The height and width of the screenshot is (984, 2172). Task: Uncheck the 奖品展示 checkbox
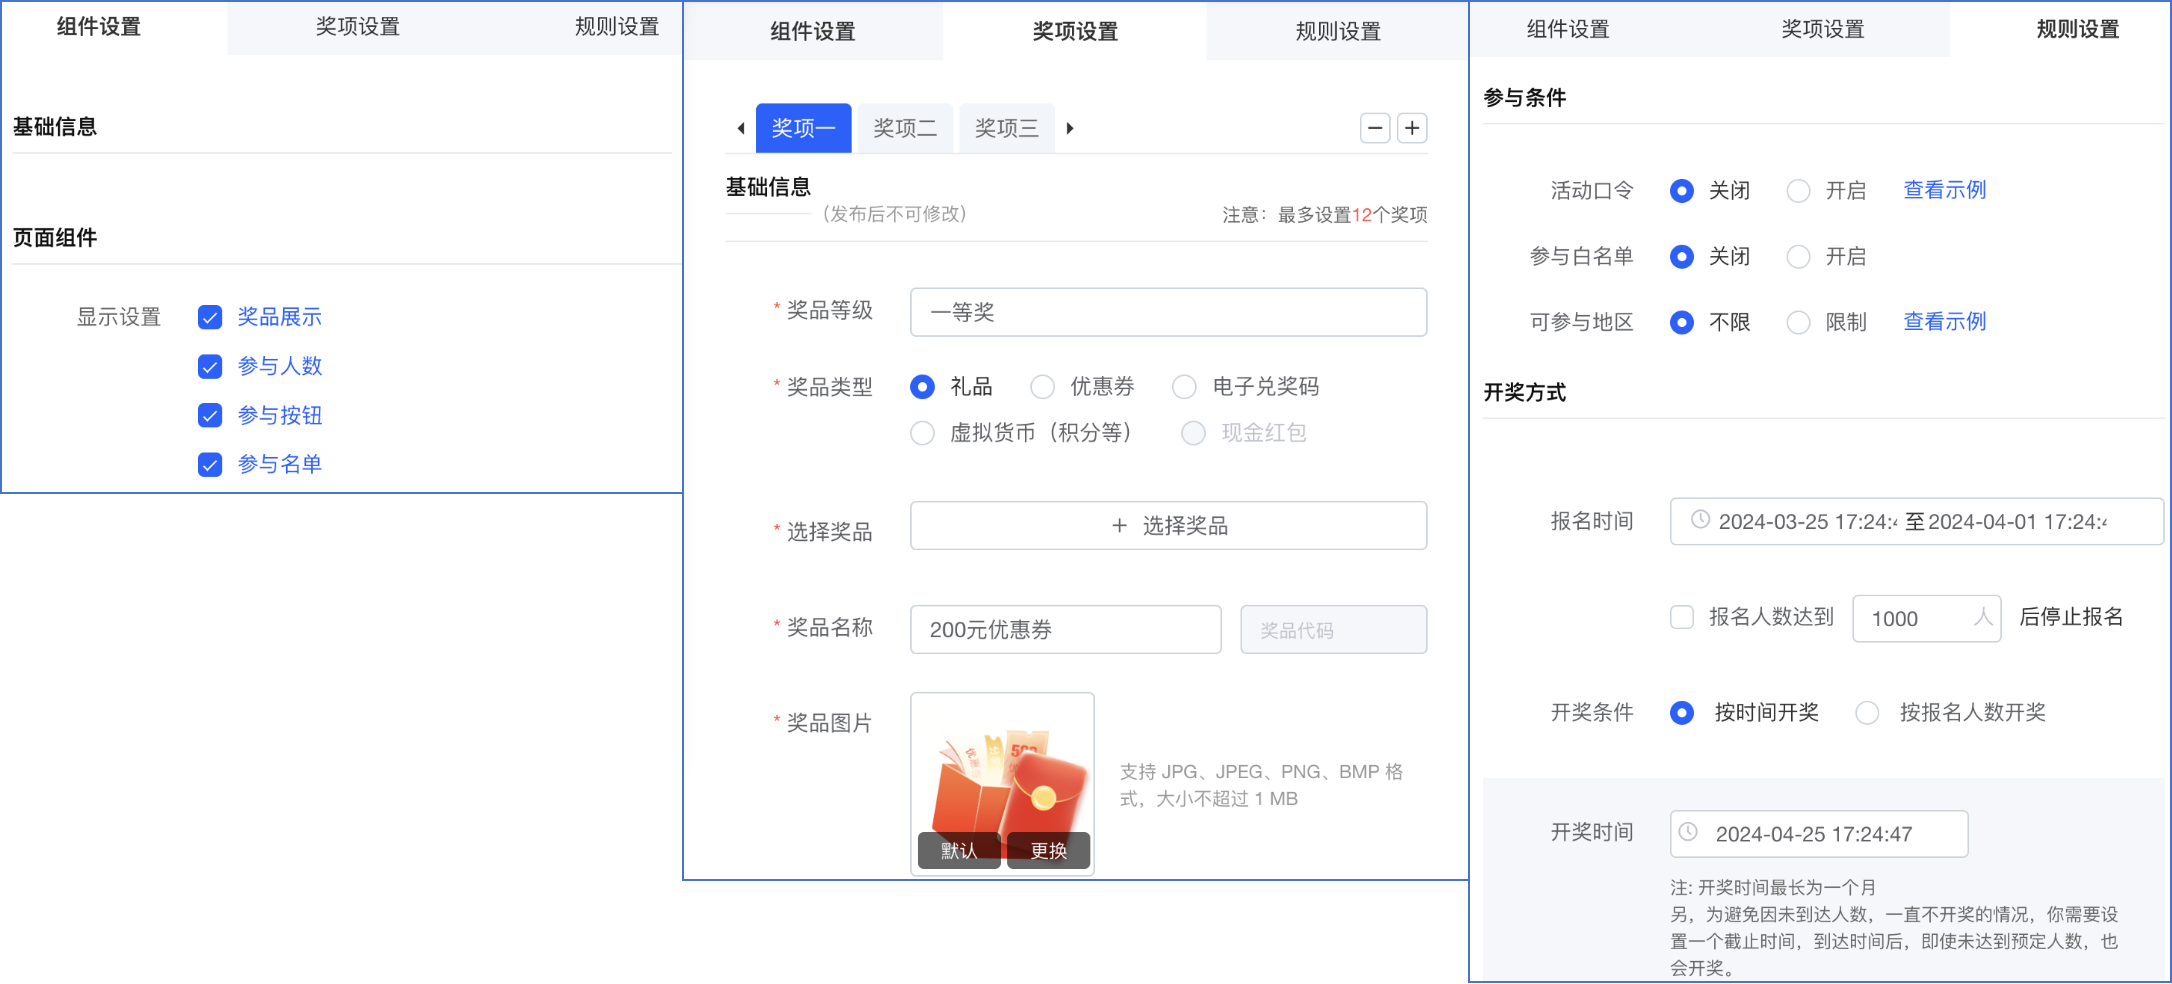point(210,317)
